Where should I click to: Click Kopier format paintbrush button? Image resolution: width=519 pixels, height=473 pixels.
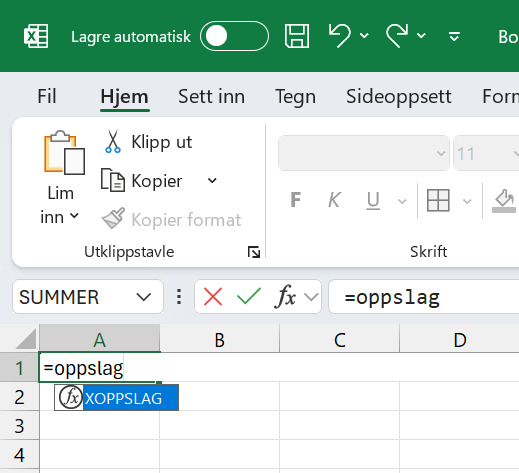[171, 220]
